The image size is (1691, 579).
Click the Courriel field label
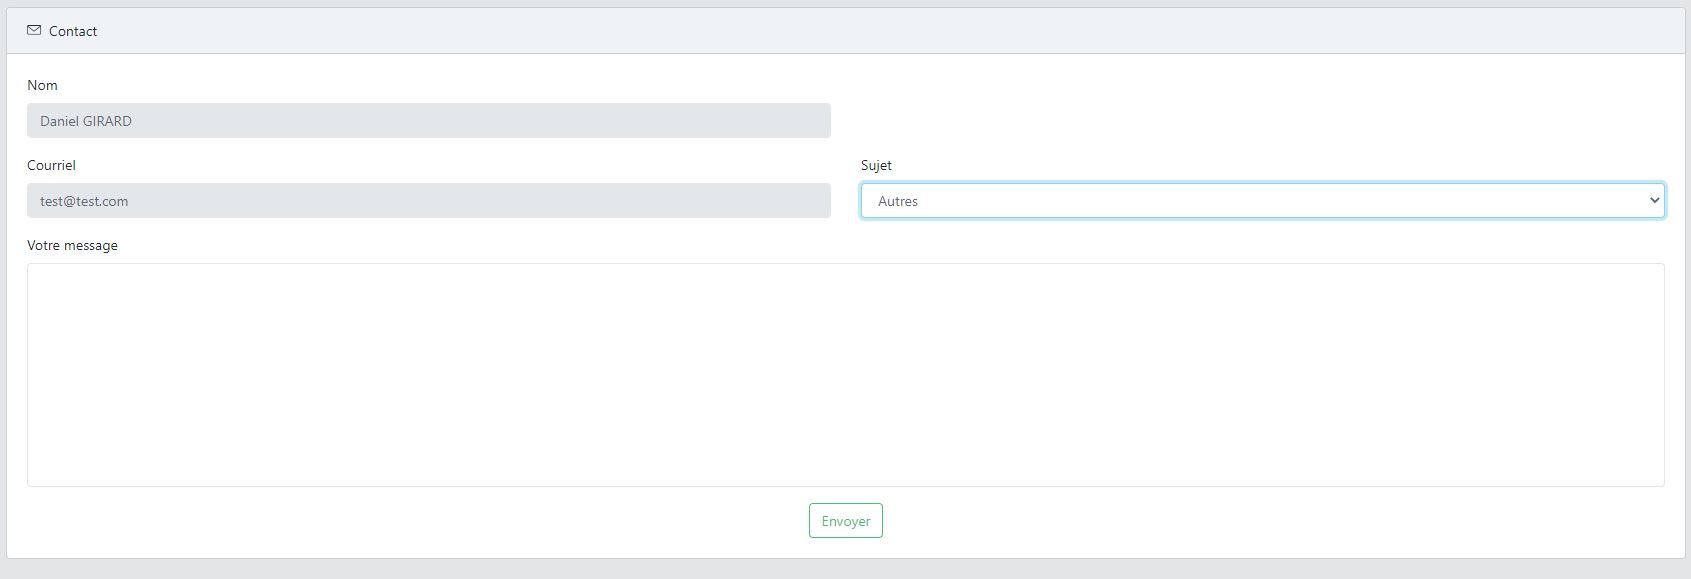pos(51,165)
